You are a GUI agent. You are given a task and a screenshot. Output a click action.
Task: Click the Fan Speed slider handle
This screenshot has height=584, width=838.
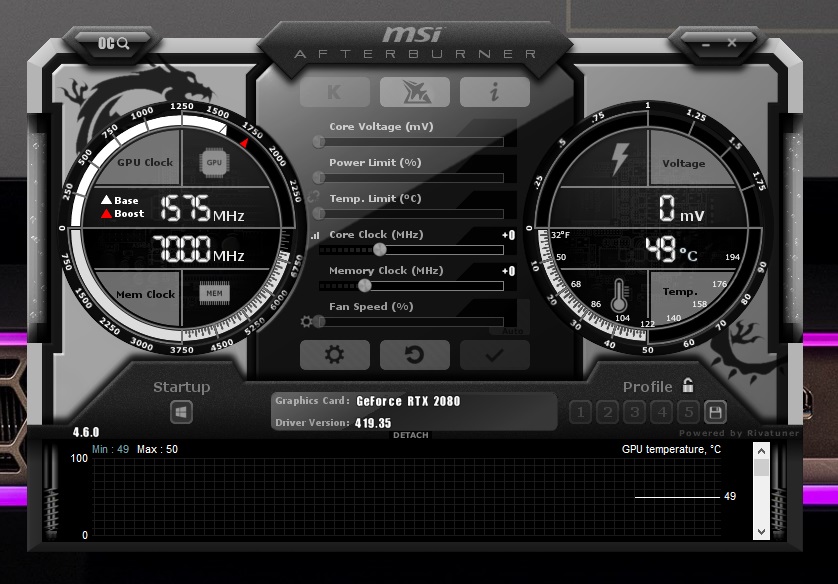320,322
